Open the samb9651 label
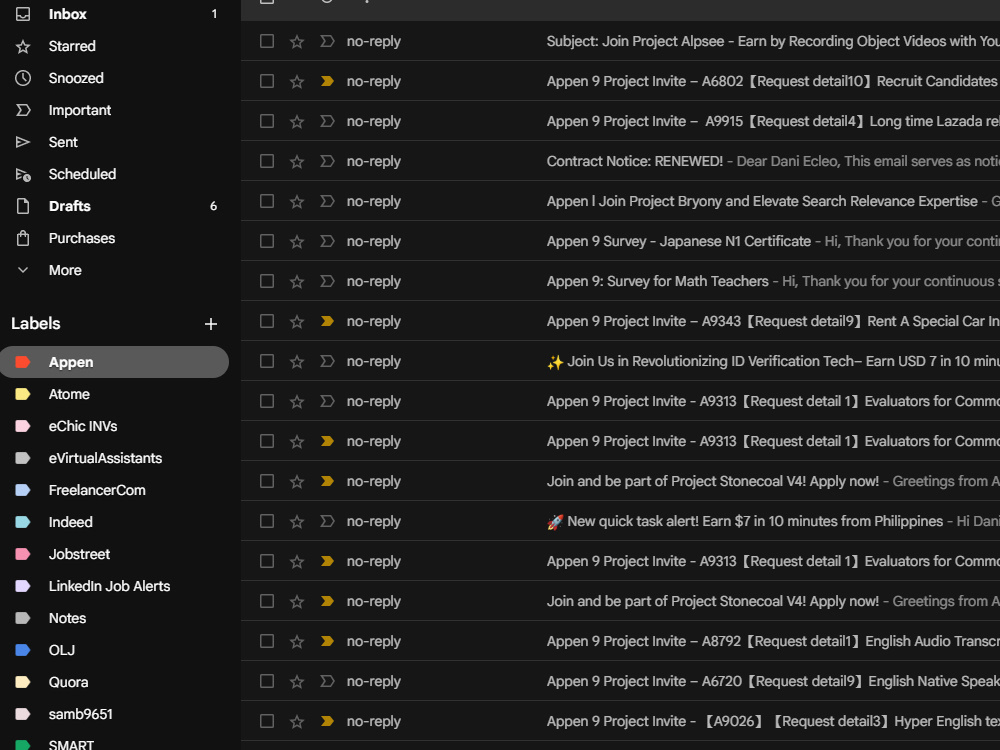This screenshot has width=1000, height=750. (x=114, y=714)
